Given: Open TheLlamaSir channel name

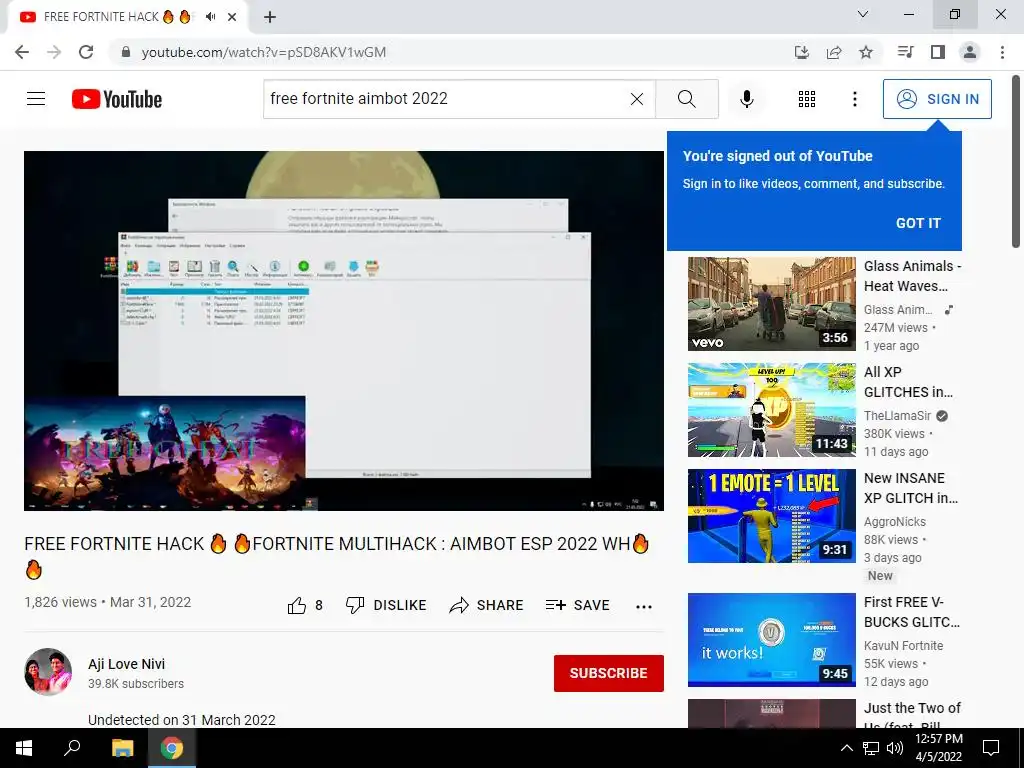Looking at the screenshot, I should (897, 416).
